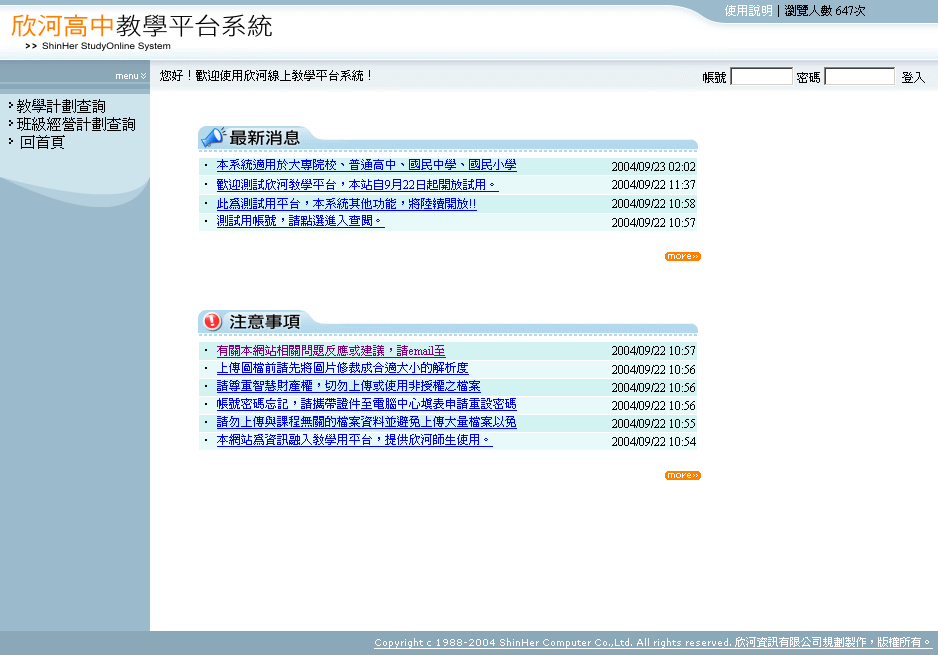Open the news item 歡迎測試欣河教學平台
The width and height of the screenshot is (938, 655).
pos(356,185)
